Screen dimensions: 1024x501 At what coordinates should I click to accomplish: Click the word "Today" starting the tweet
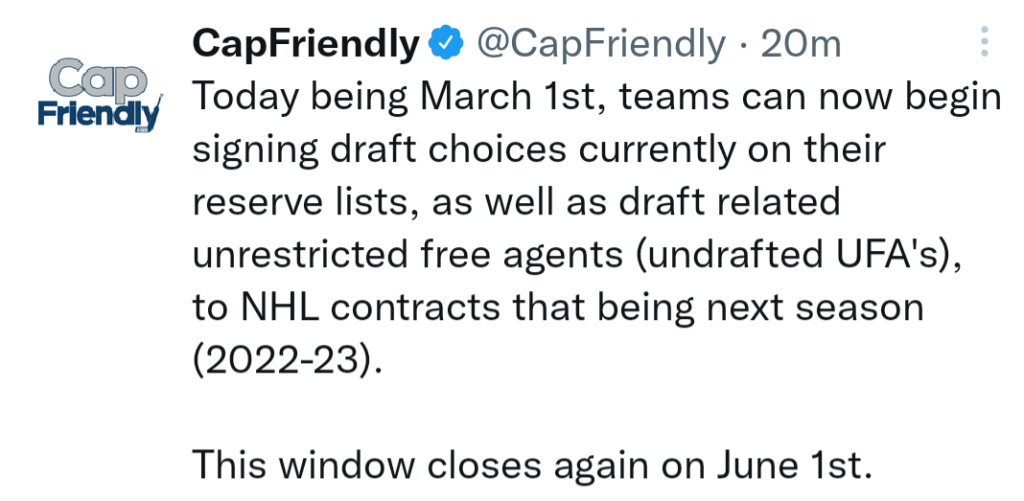coord(246,98)
